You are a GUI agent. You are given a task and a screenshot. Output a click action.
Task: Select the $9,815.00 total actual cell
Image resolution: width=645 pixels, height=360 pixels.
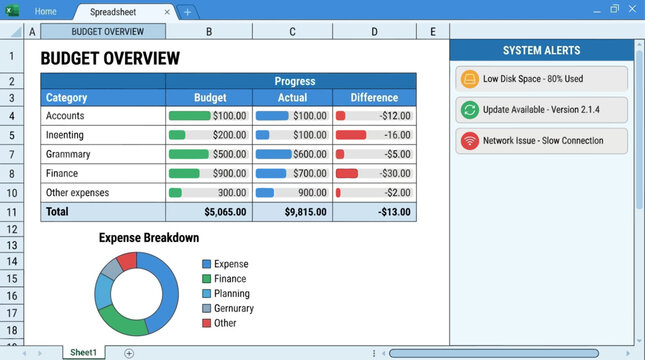[x=292, y=212]
